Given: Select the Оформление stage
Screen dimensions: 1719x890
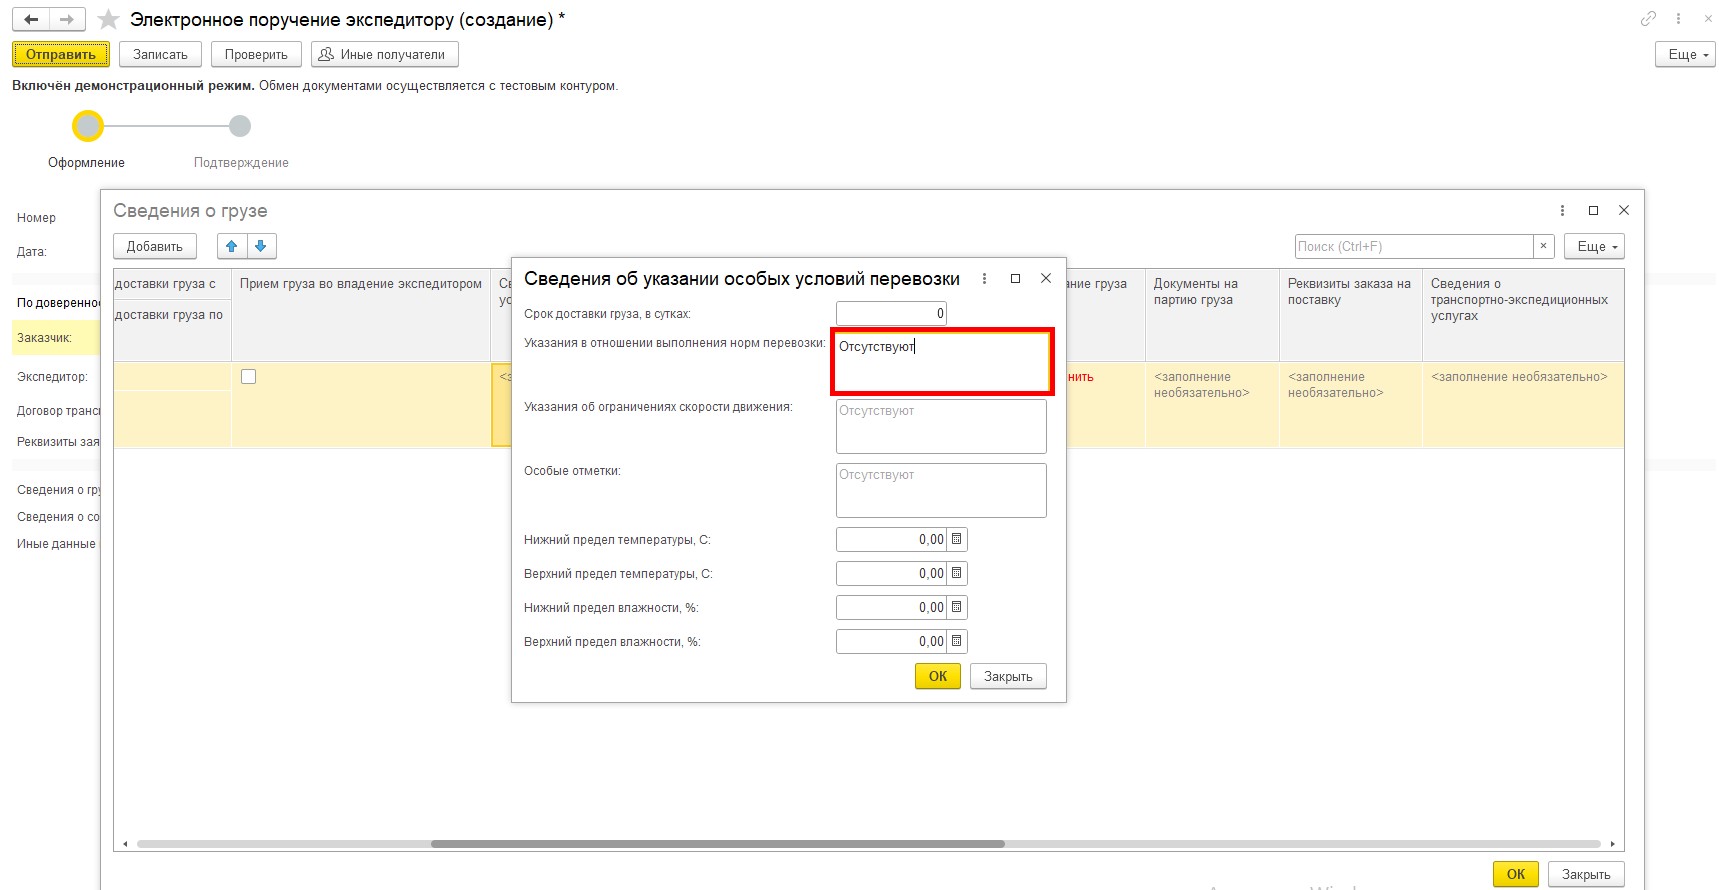Looking at the screenshot, I should [x=88, y=126].
